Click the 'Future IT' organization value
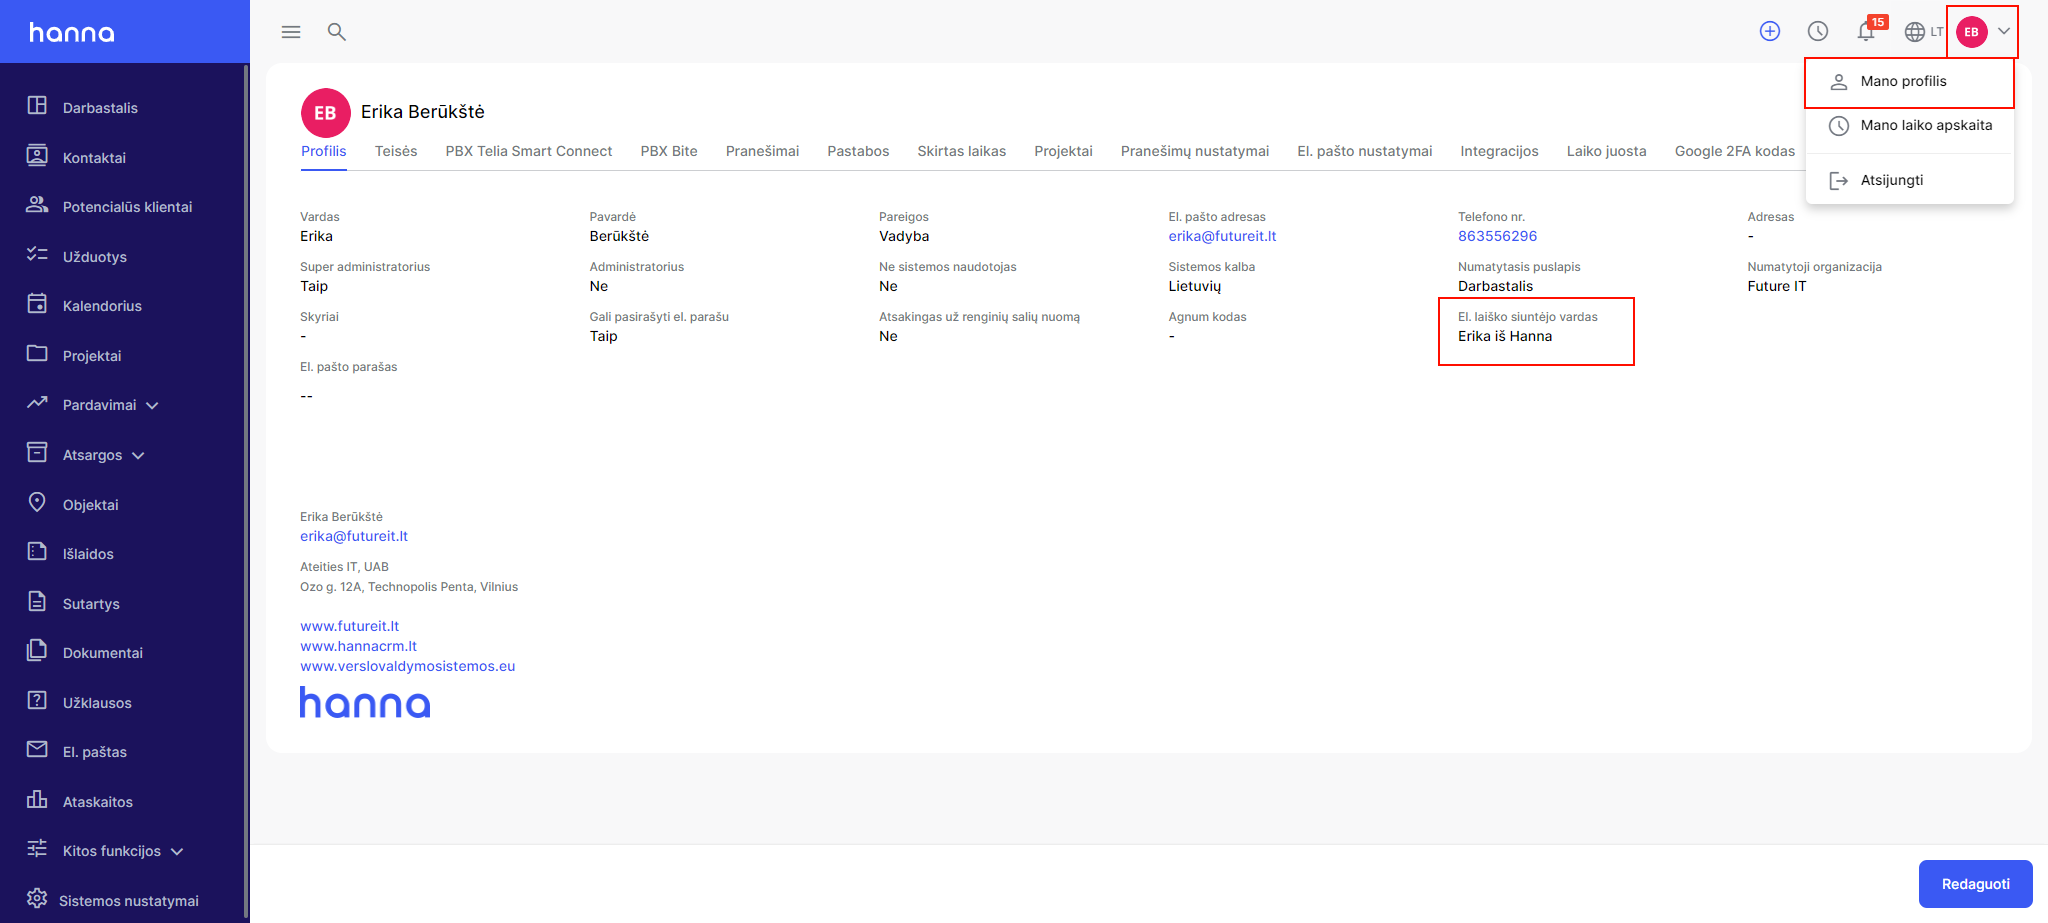This screenshot has width=2048, height=923. coord(1777,286)
